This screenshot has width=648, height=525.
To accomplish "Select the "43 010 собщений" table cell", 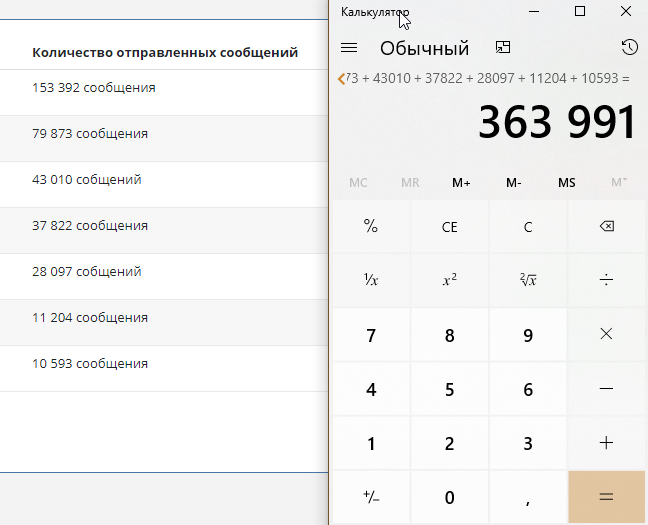I will [164, 184].
